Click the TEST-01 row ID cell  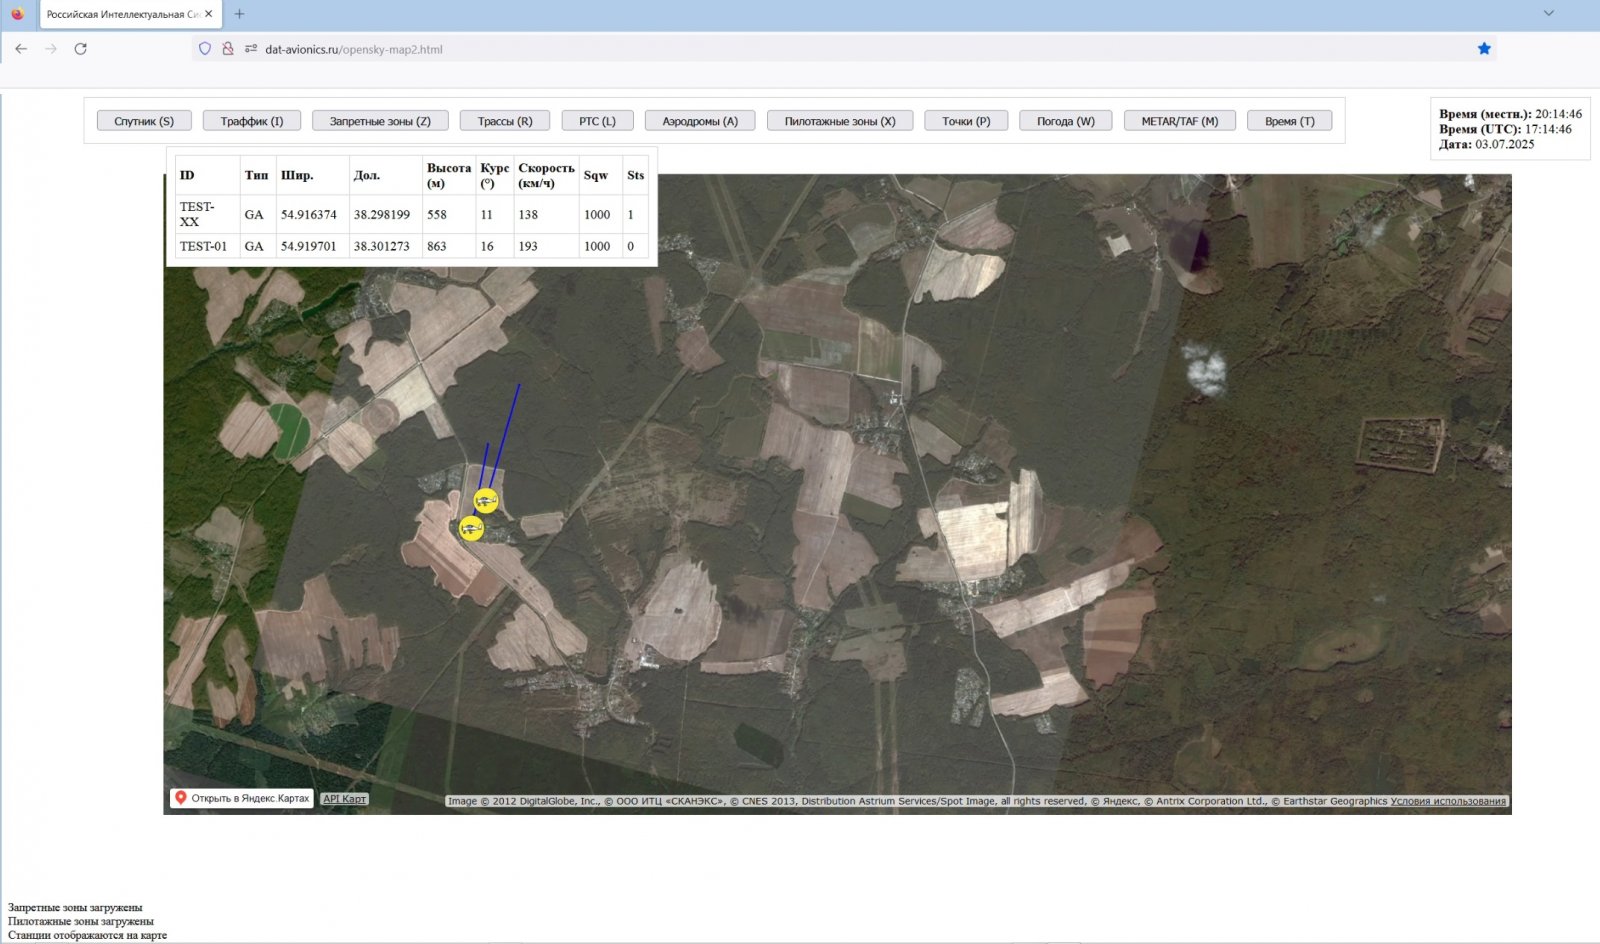coord(207,246)
